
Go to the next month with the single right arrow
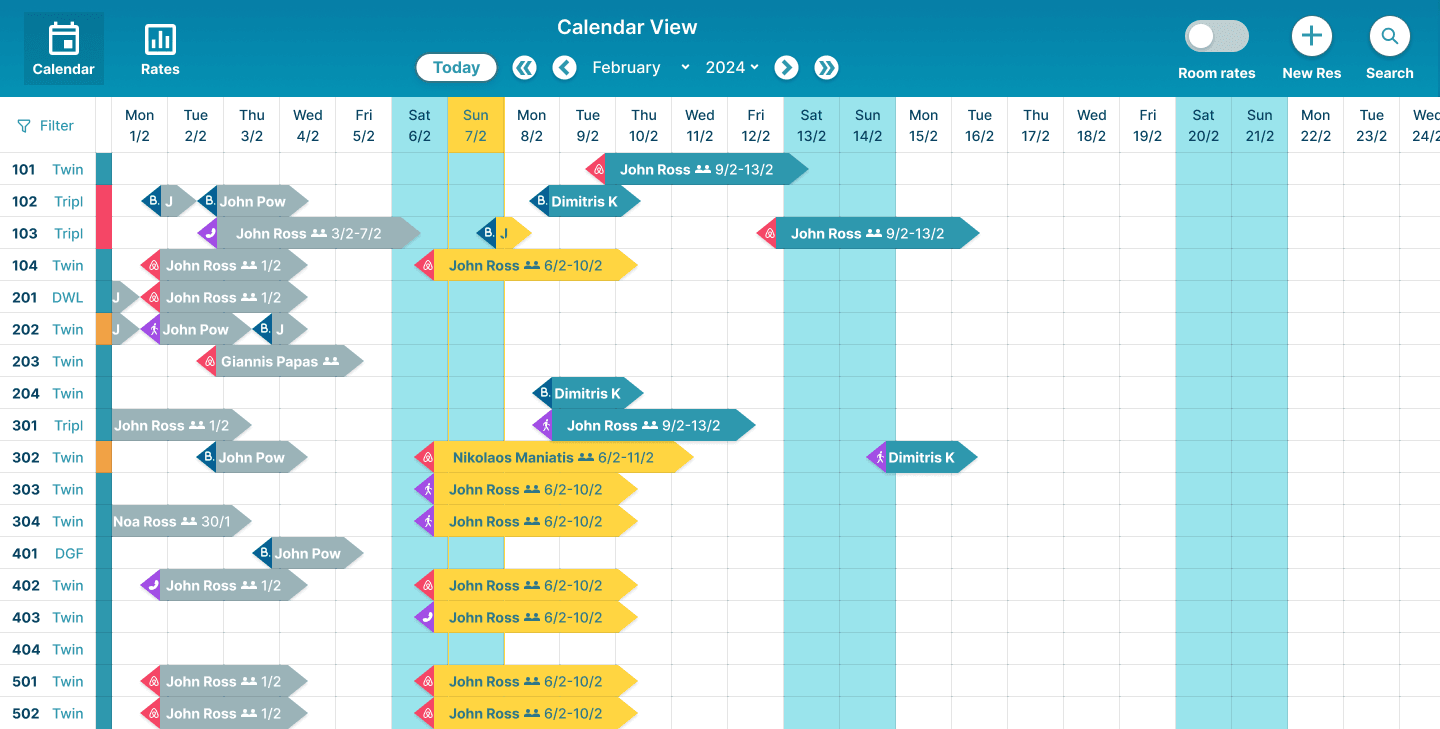[x=786, y=67]
